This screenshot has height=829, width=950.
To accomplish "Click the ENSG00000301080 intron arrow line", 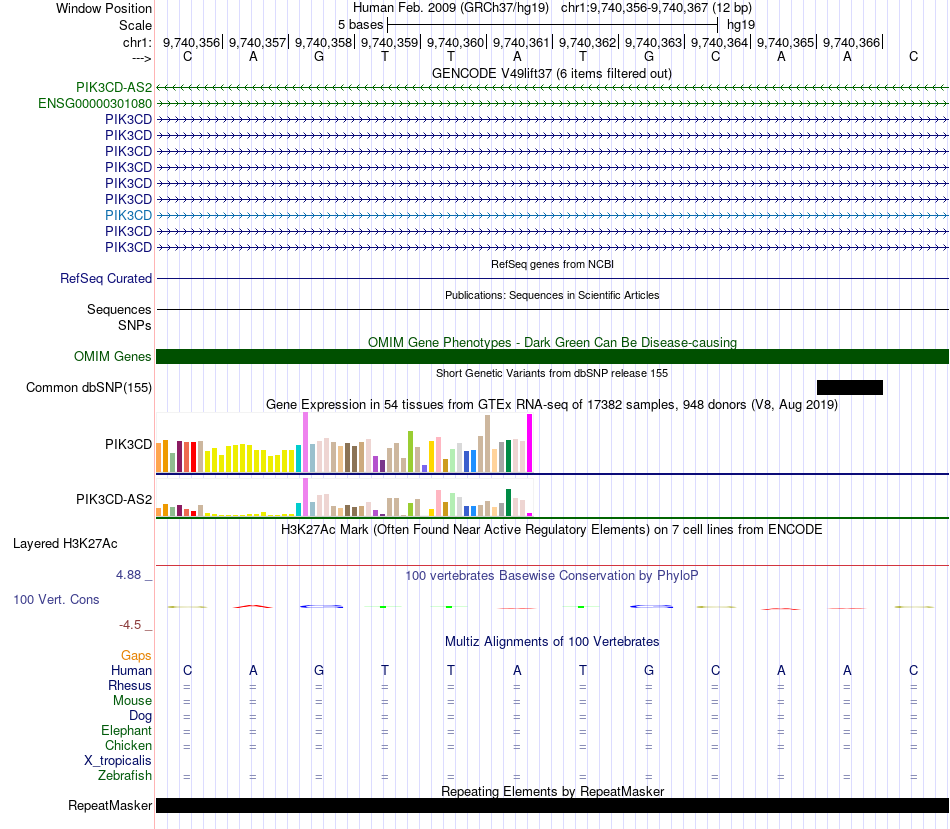I will point(552,104).
